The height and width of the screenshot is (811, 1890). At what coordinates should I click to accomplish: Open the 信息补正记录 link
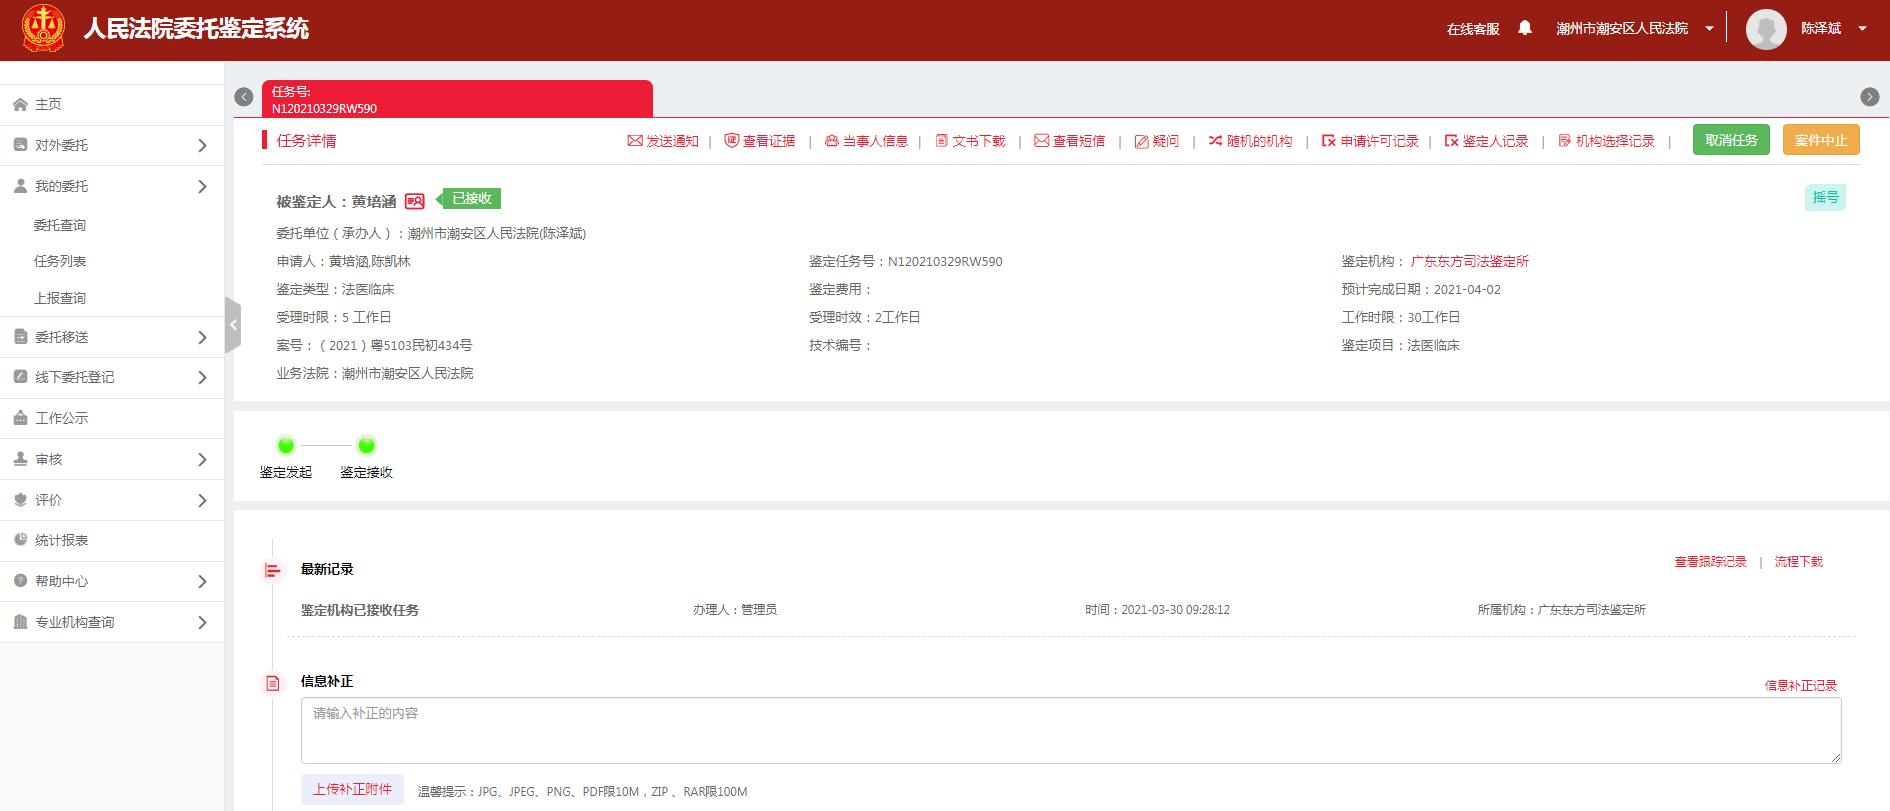tap(1801, 686)
